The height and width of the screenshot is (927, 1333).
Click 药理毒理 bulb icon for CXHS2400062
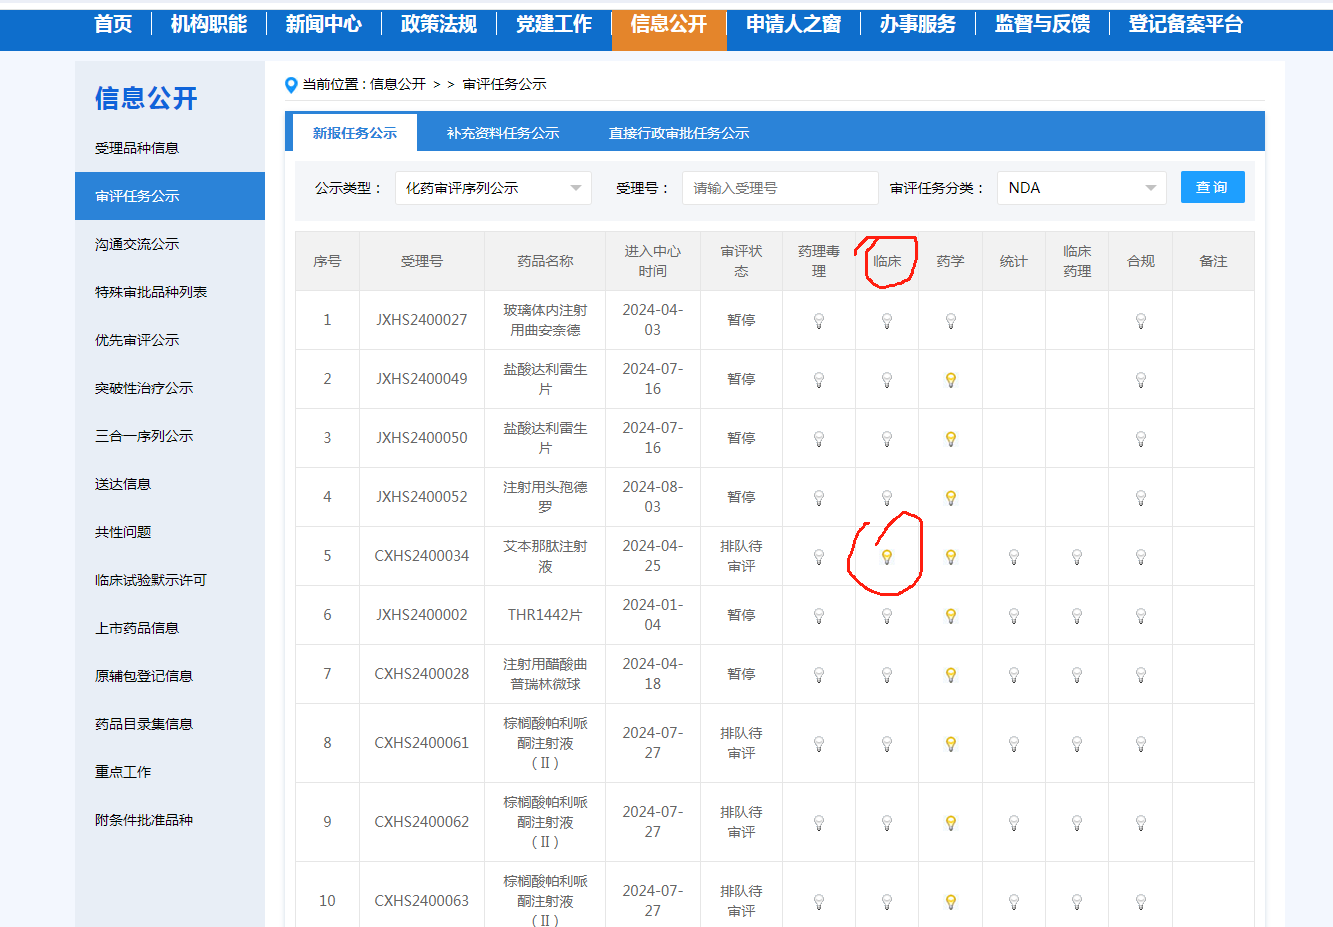[819, 823]
